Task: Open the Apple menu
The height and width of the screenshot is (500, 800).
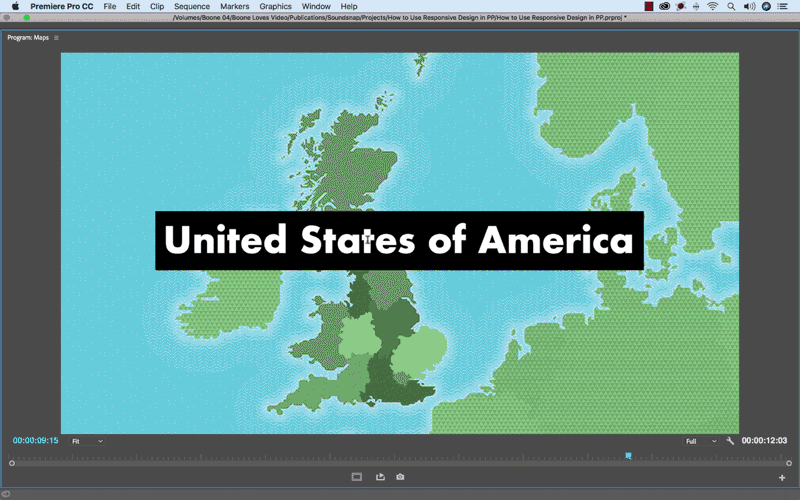Action: 15,6
